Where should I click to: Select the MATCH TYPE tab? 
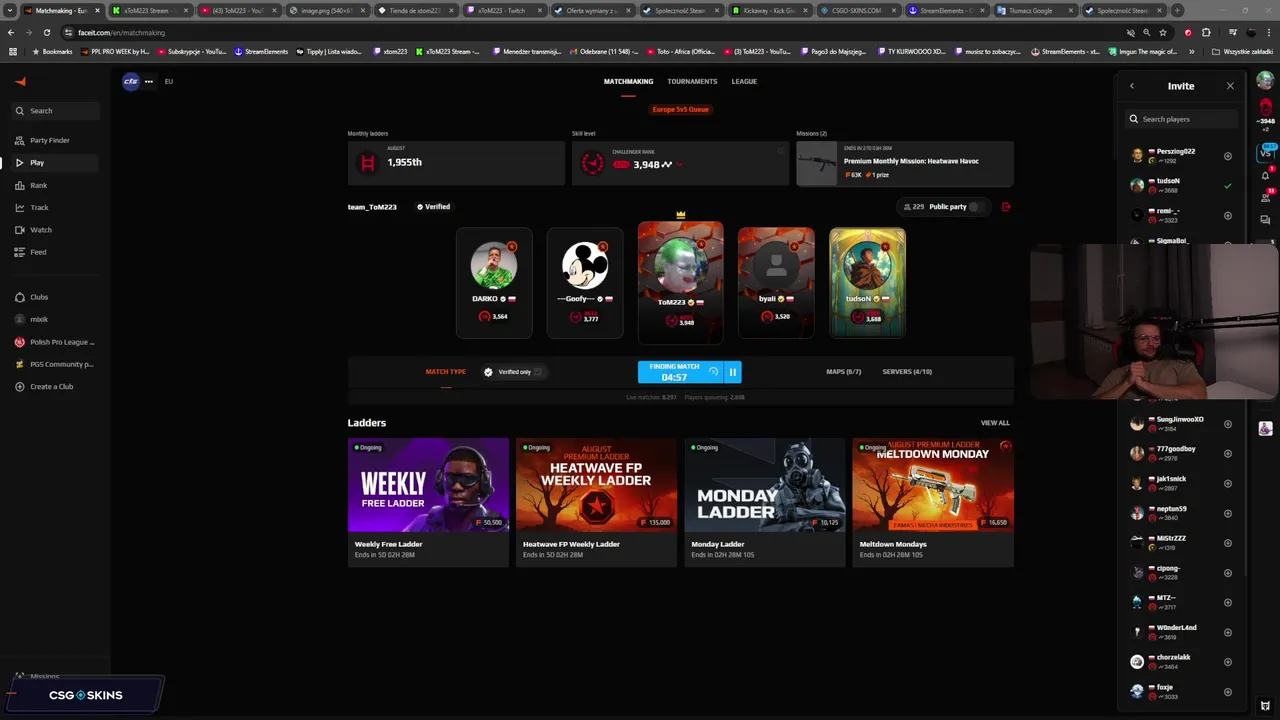445,372
